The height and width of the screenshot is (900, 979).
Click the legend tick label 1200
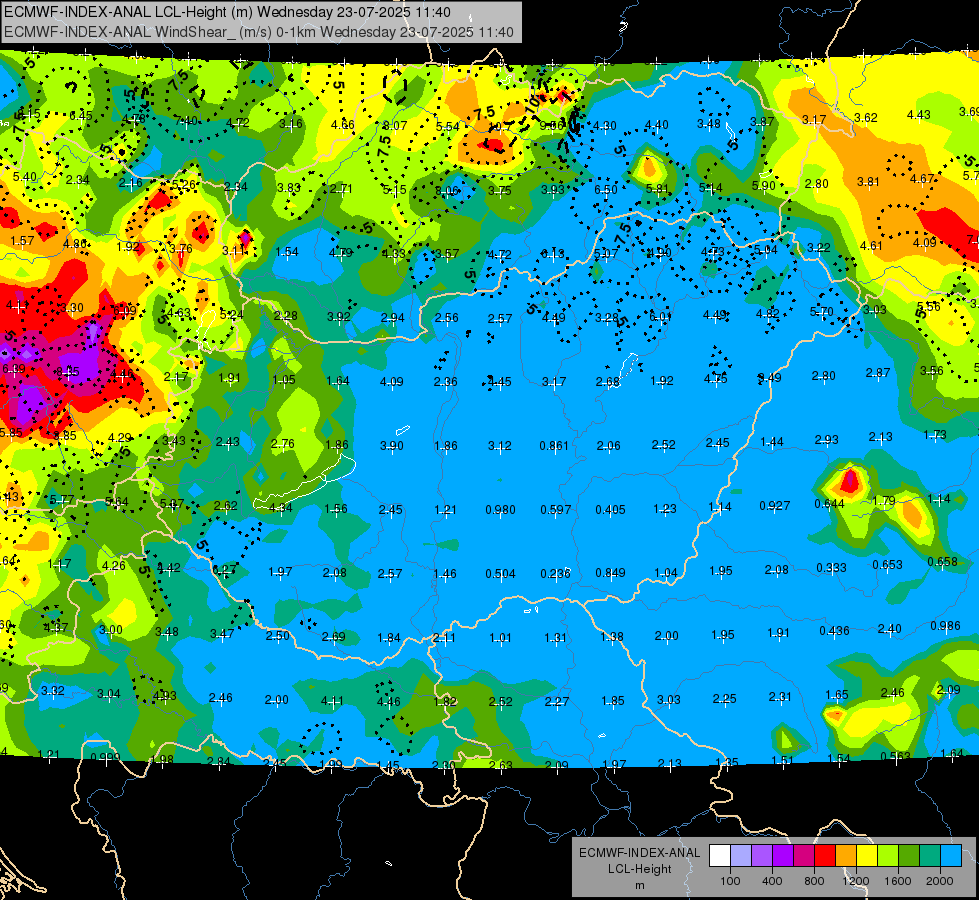point(855,881)
